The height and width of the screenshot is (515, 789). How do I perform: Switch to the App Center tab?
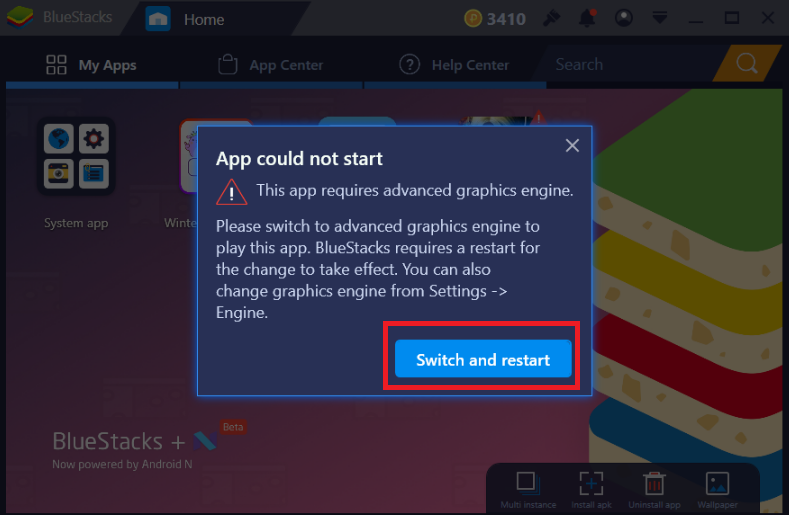271,64
